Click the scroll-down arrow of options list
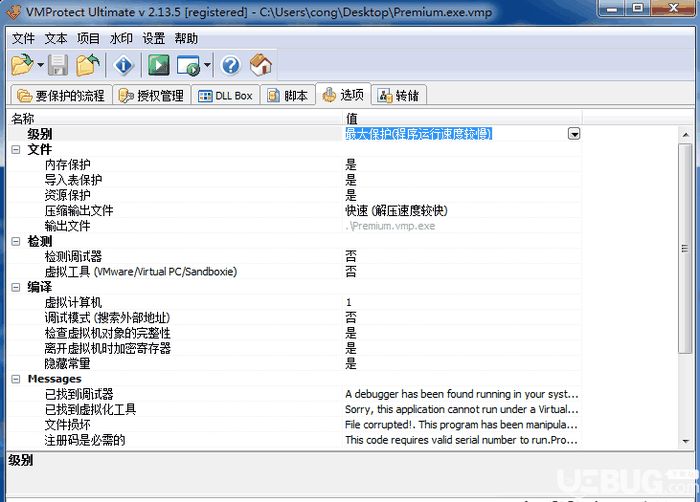Image resolution: width=700 pixels, height=502 pixels. [685, 442]
